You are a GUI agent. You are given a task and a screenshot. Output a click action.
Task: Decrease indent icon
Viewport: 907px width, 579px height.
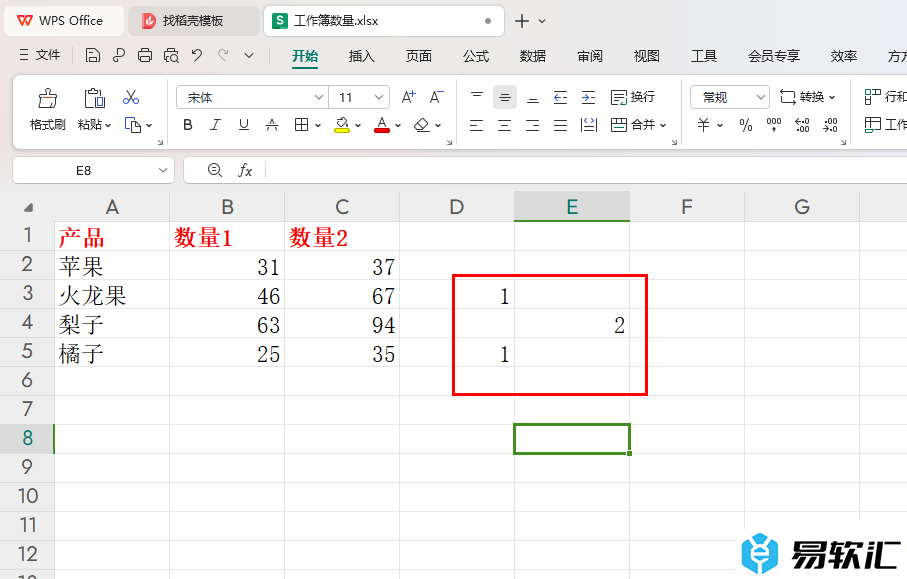pos(561,97)
